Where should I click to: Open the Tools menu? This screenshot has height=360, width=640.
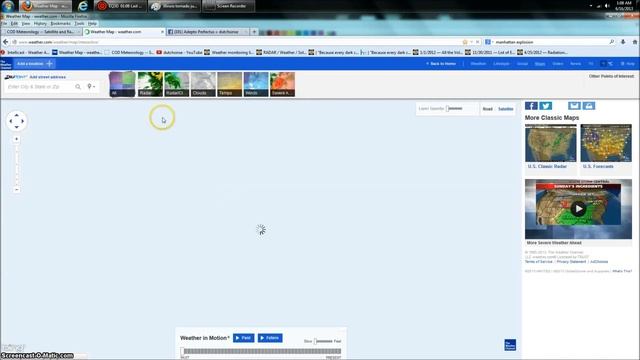click(x=79, y=24)
